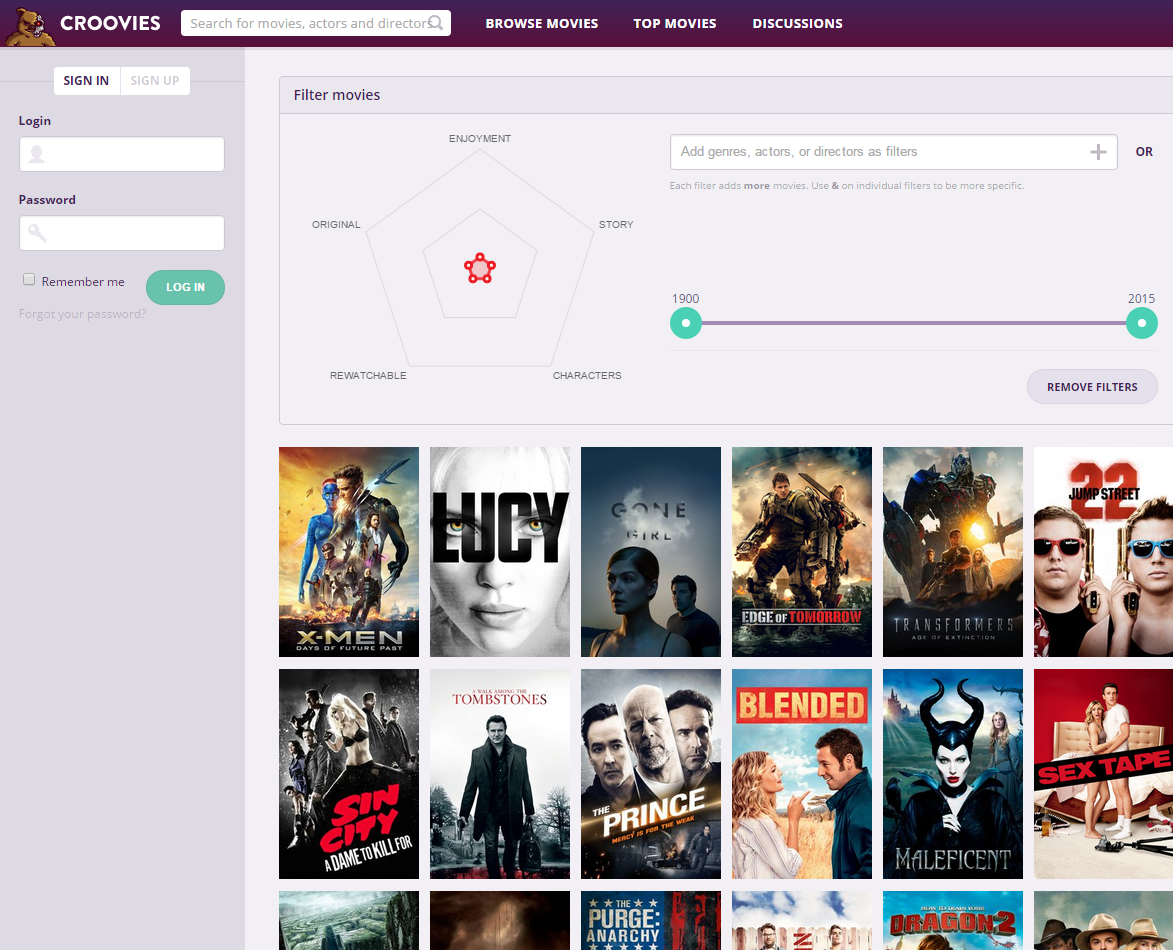
Task: Open the Lucy movie poster
Action: 500,552
